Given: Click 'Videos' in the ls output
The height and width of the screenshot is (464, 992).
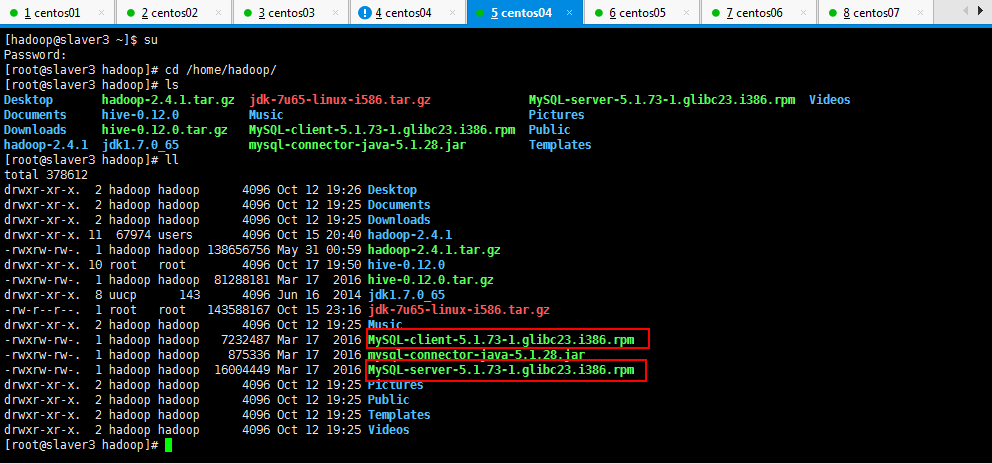Looking at the screenshot, I should (829, 100).
